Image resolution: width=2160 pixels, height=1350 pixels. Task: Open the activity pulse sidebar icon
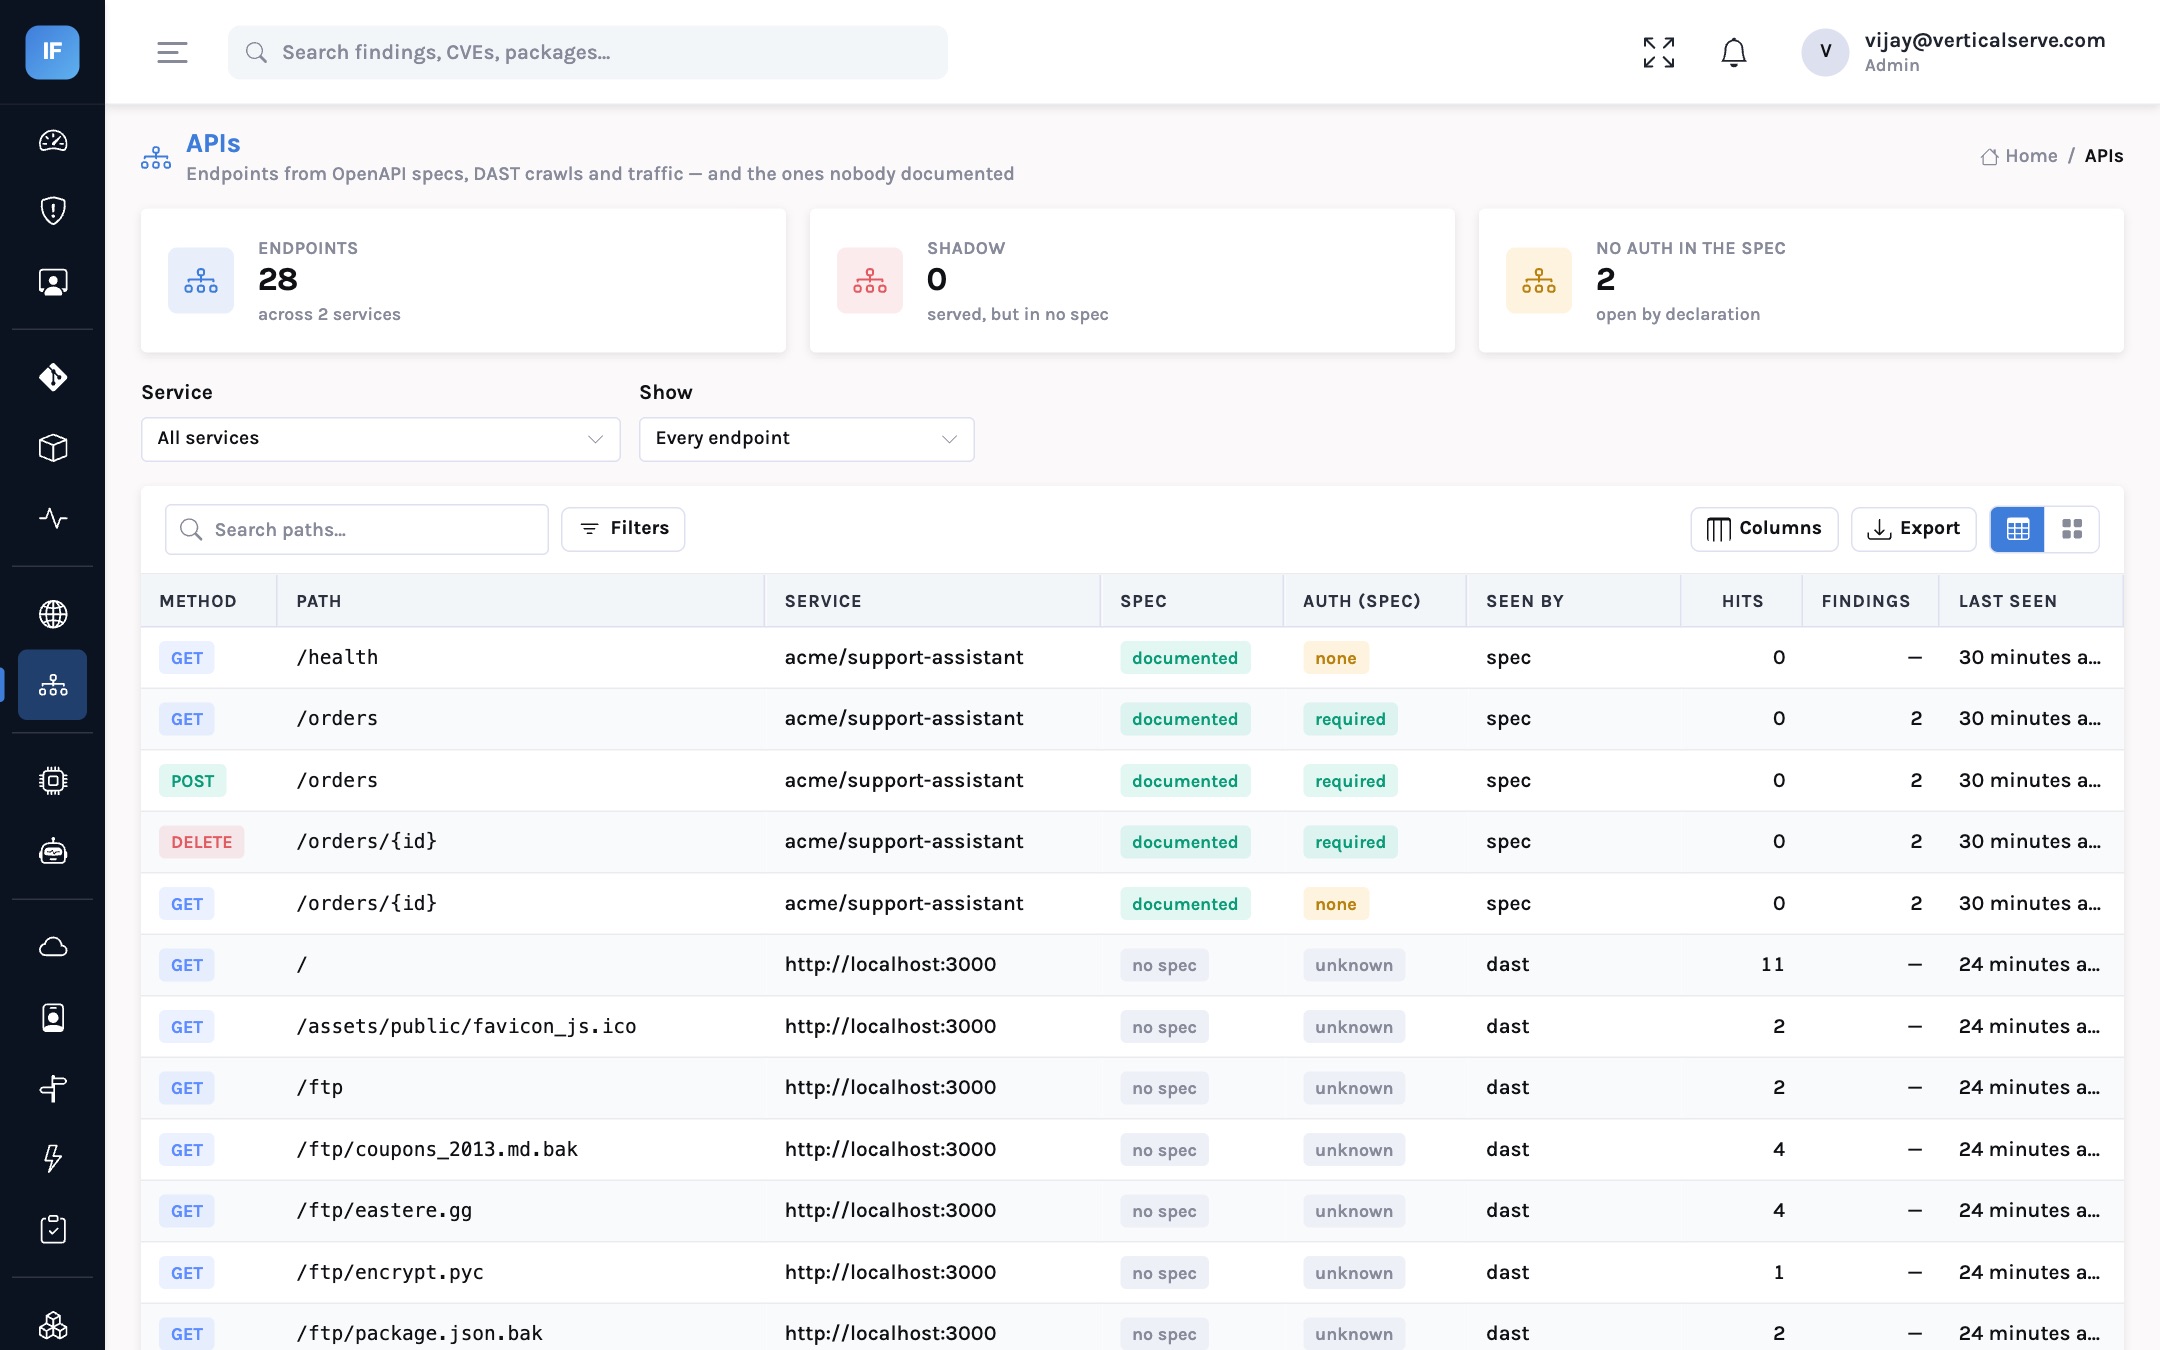tap(53, 518)
